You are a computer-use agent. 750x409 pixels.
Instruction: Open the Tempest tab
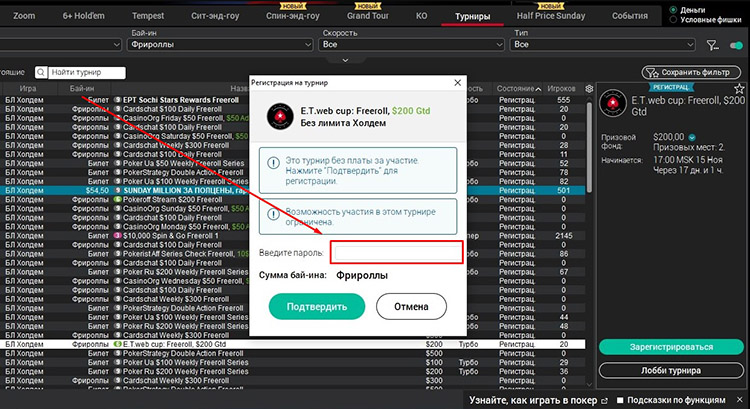pos(148,16)
